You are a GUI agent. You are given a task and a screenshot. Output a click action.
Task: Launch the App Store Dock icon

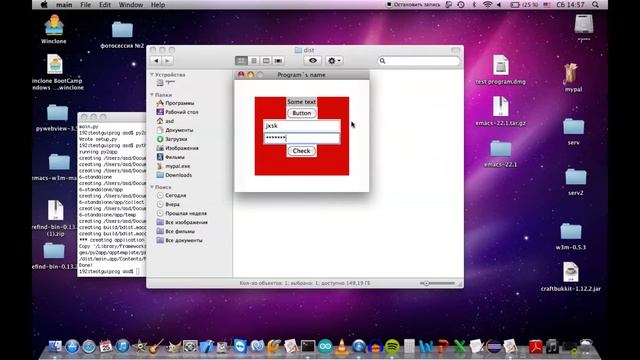pyautogui.click(x=72, y=347)
